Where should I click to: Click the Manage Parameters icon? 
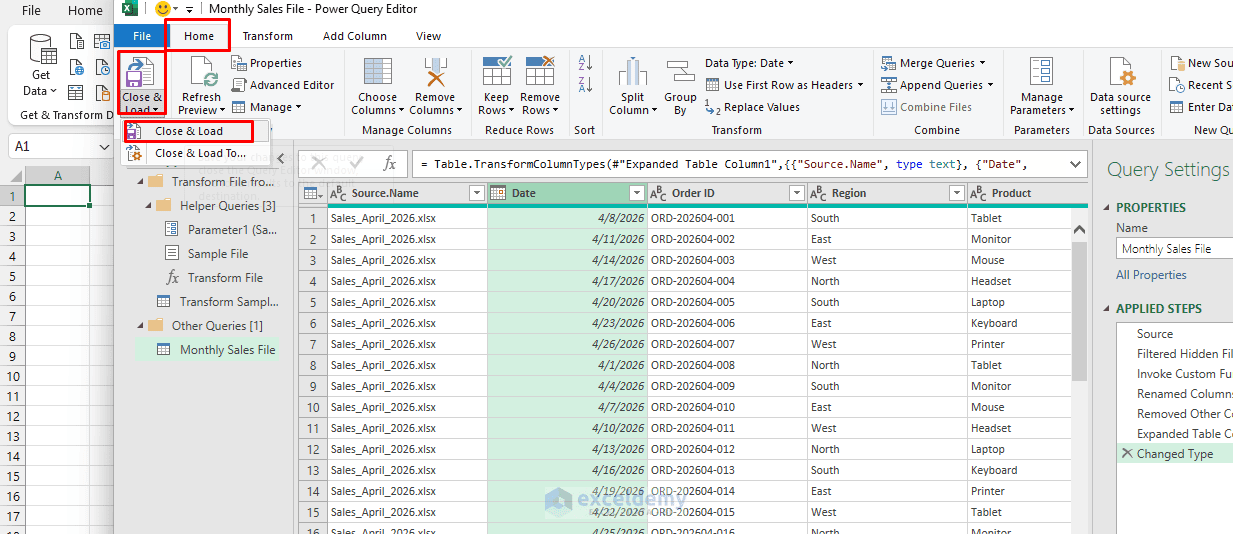coord(1041,73)
